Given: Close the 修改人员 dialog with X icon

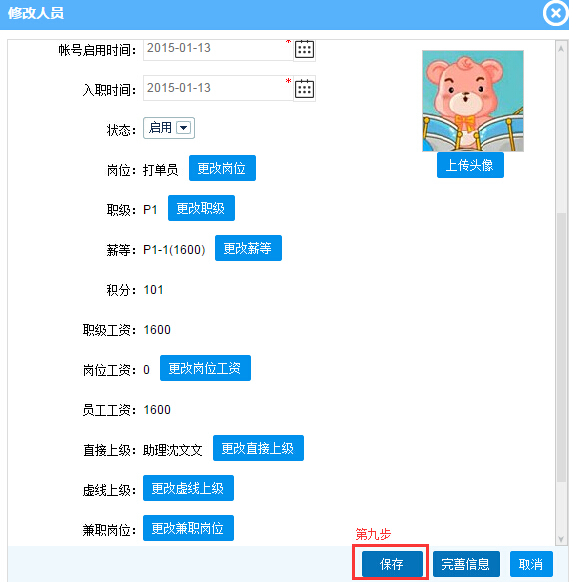Looking at the screenshot, I should click(555, 13).
